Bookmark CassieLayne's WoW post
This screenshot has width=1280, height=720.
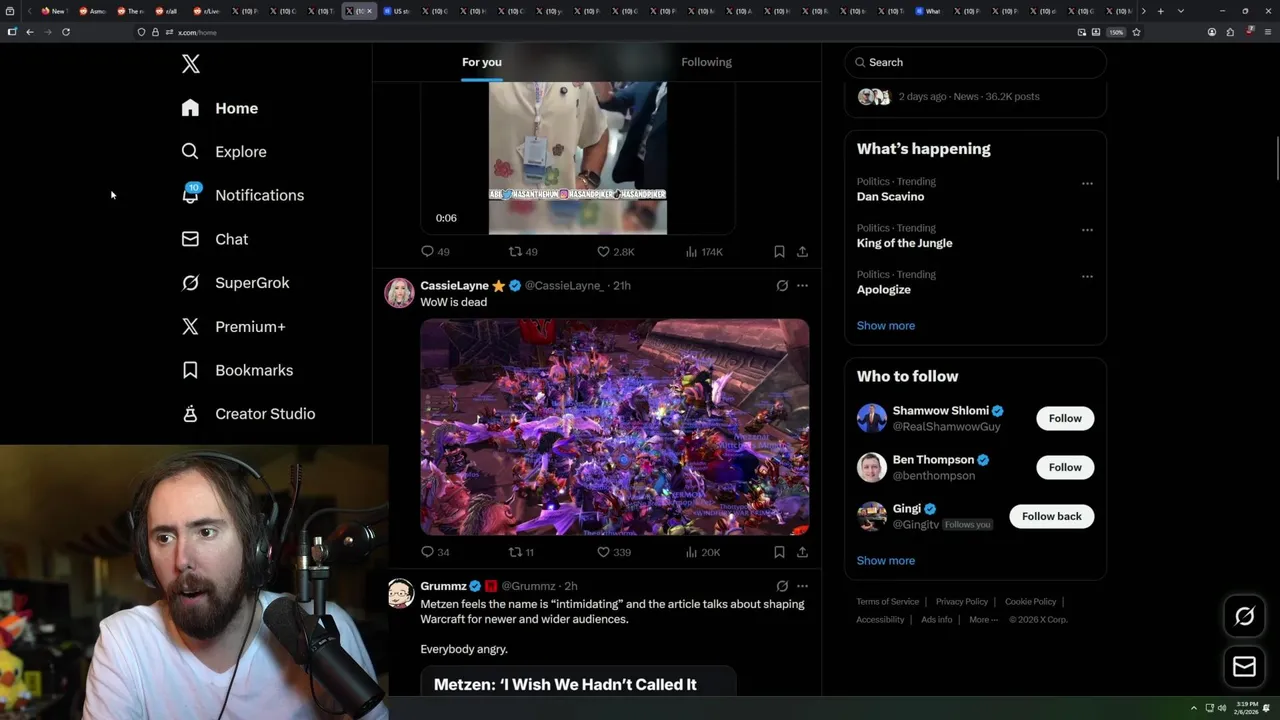[779, 552]
